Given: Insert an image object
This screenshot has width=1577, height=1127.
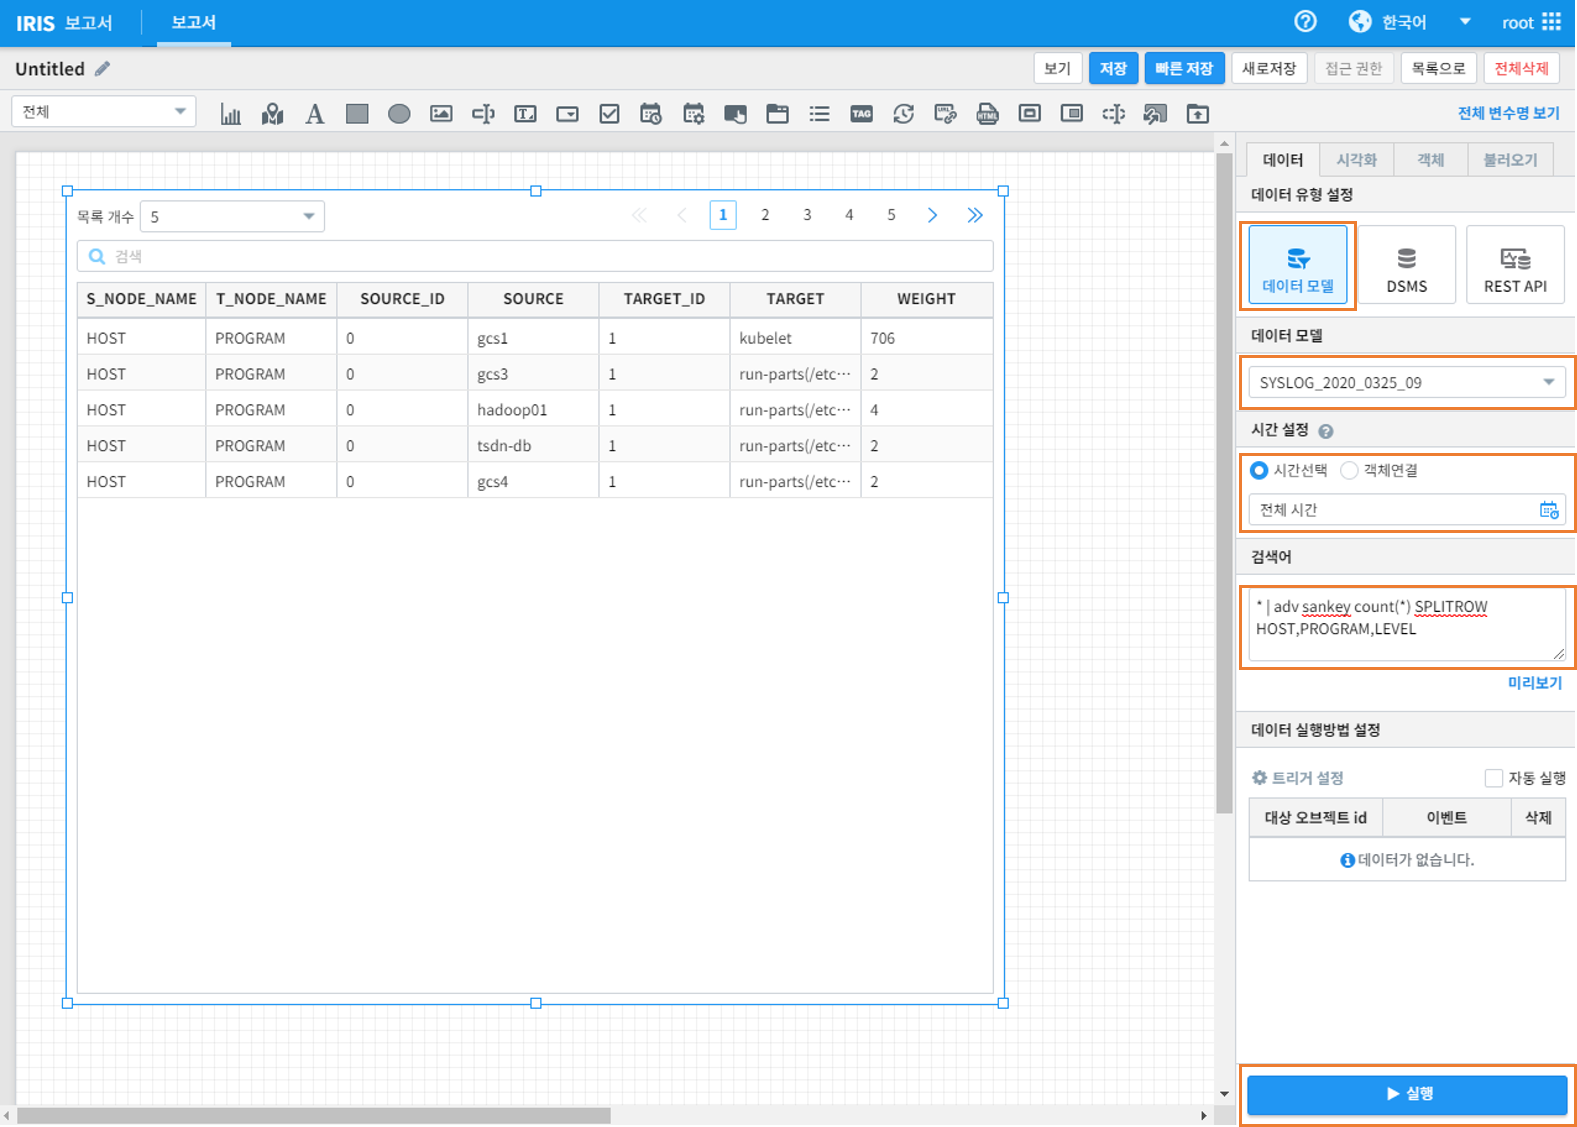Looking at the screenshot, I should coord(441,114).
